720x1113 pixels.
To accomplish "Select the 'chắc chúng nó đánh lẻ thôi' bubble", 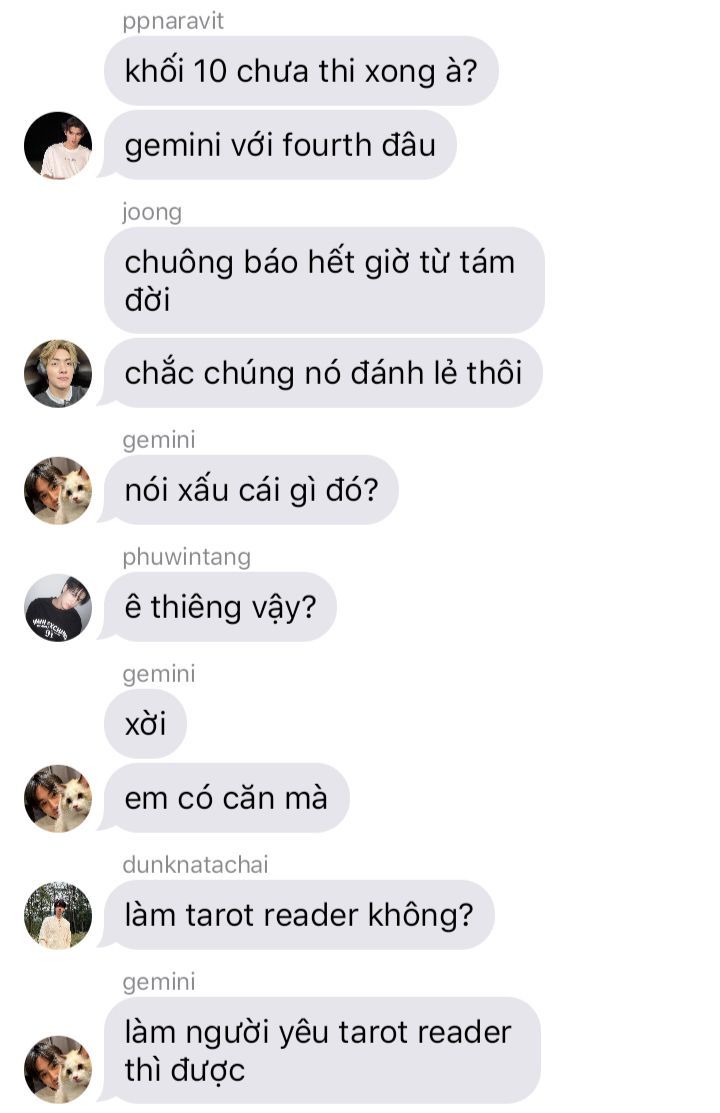I will point(323,373).
